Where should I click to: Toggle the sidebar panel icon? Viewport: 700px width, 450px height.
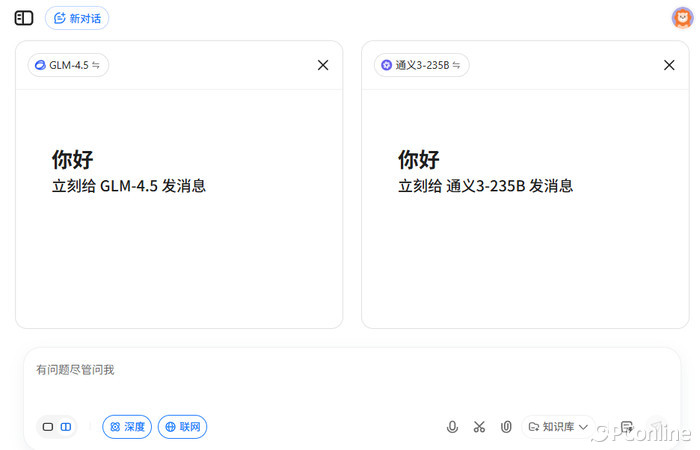point(24,18)
